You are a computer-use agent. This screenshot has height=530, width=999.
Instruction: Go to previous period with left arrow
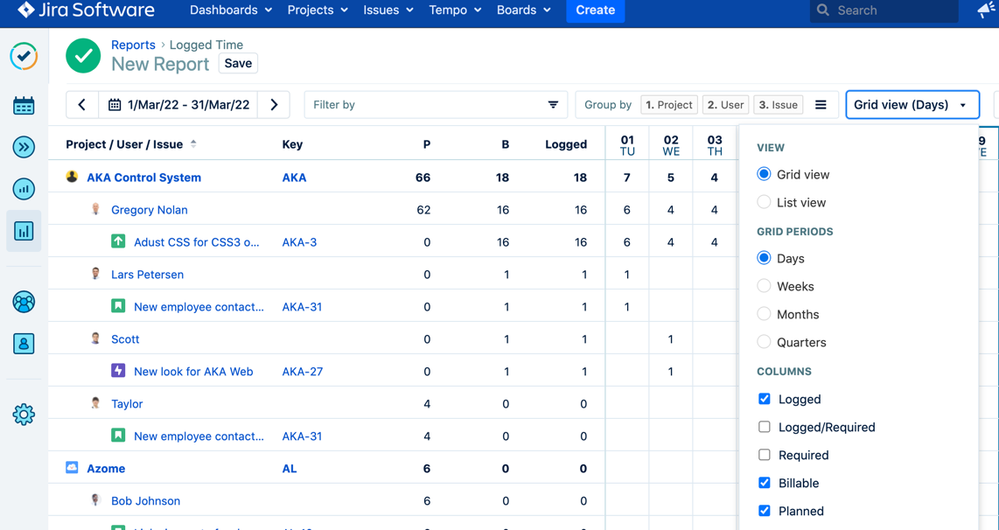point(82,104)
